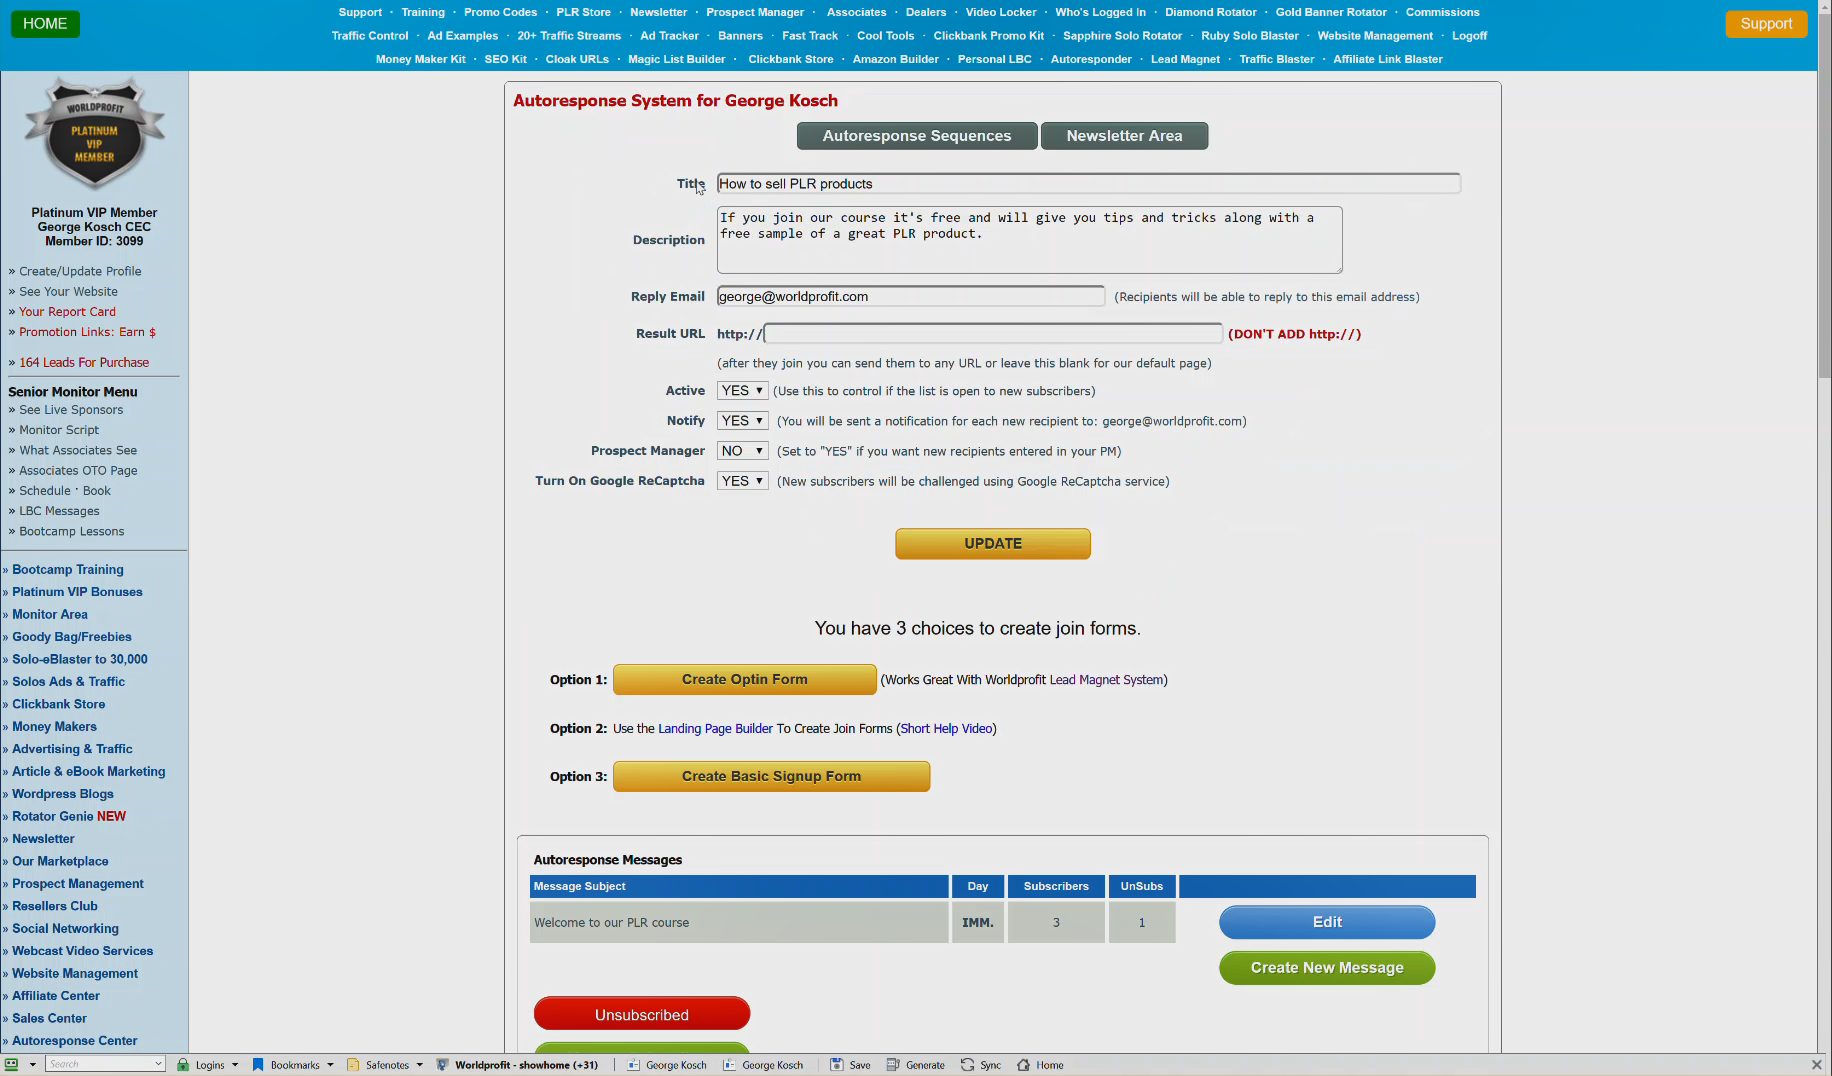Viewport: 1832px width, 1076px height.
Task: Open the Bookmarks dropdown arrow
Action: [x=330, y=1065]
